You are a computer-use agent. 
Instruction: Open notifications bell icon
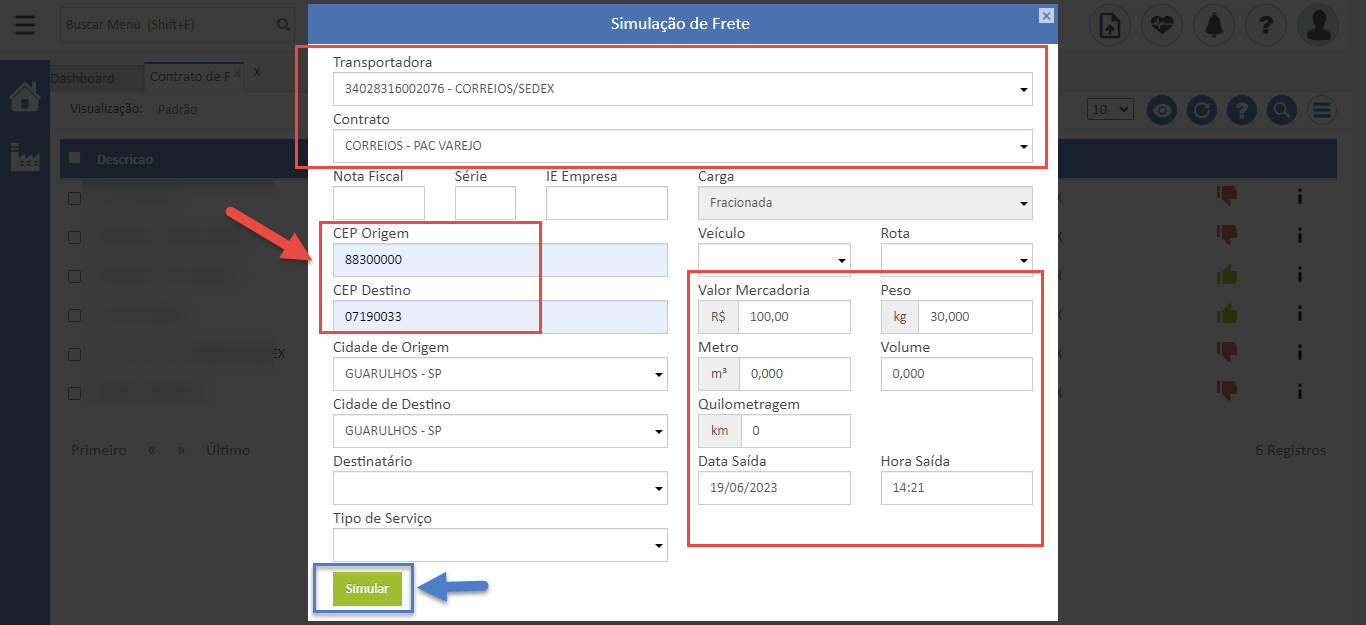pos(1214,25)
